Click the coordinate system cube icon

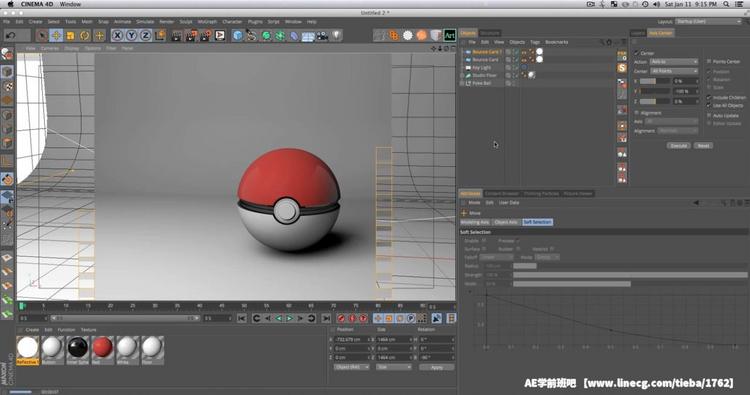(160, 35)
